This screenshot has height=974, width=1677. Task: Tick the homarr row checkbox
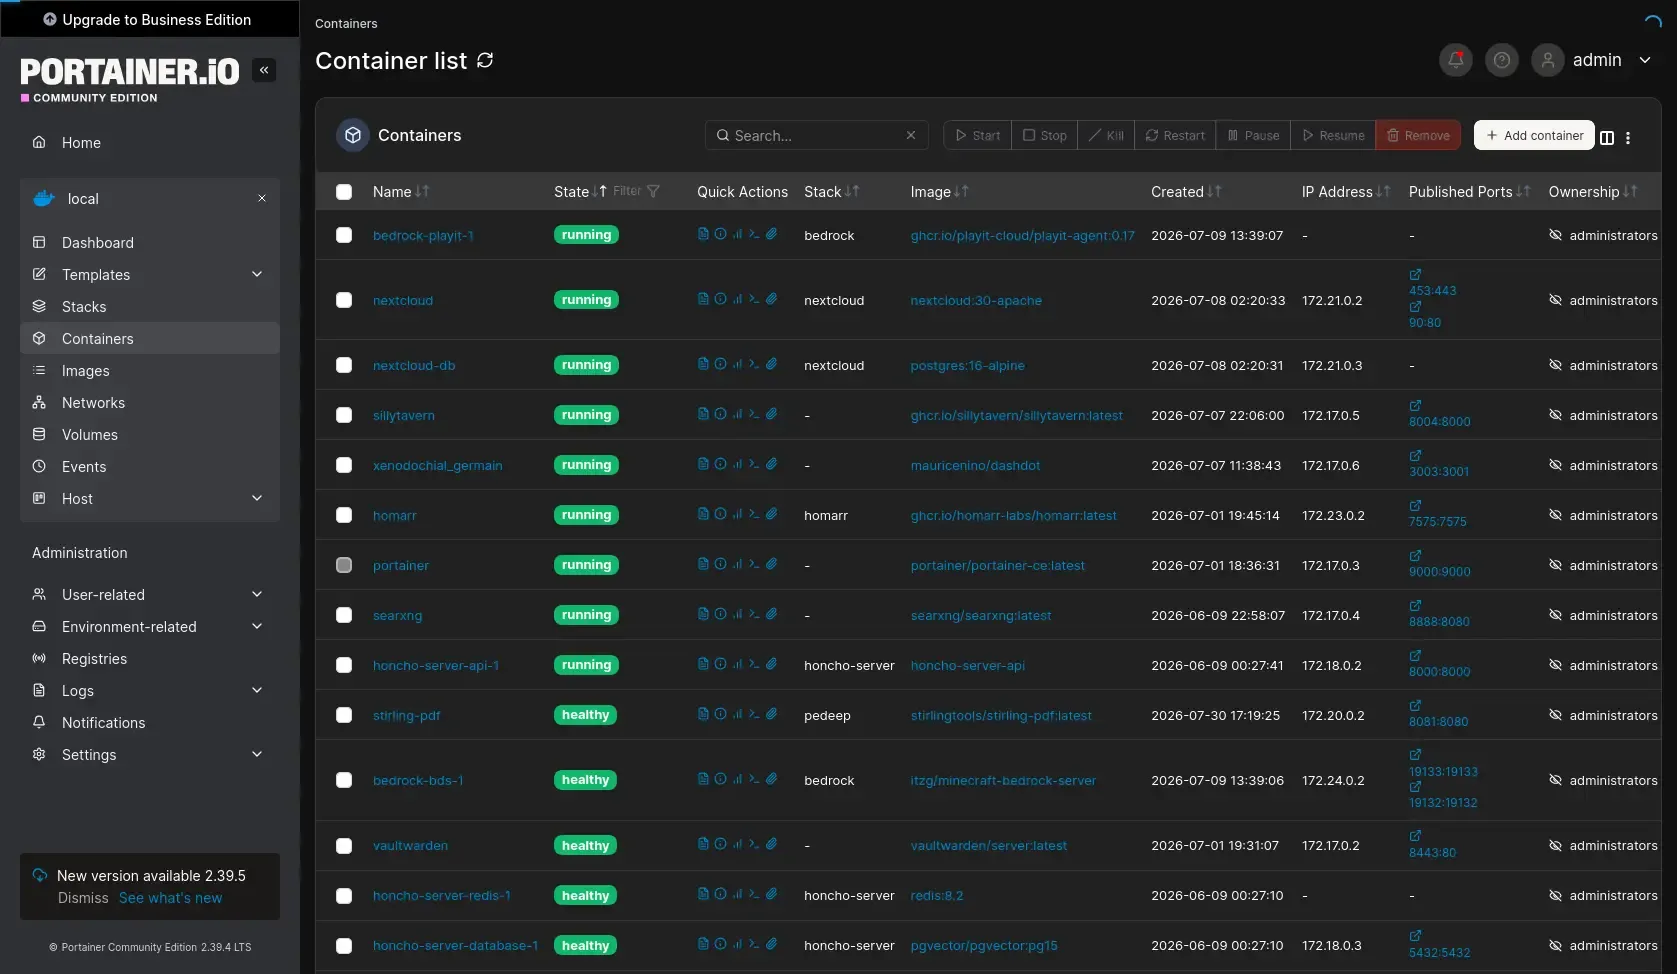tap(344, 515)
